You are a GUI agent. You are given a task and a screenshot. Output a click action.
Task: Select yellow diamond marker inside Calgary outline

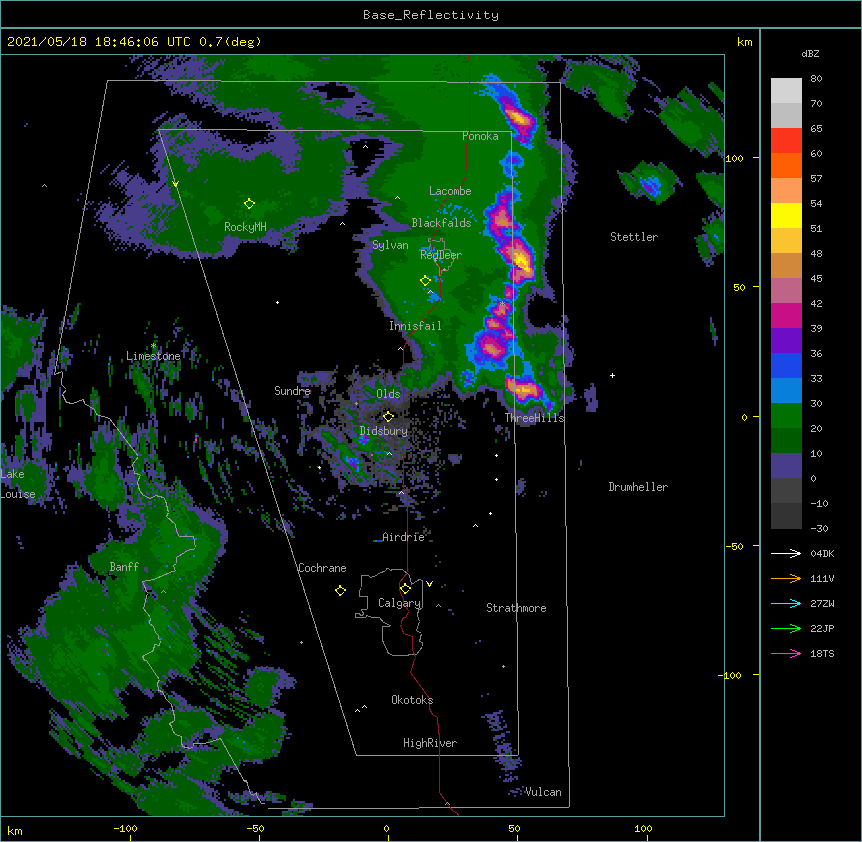405,588
